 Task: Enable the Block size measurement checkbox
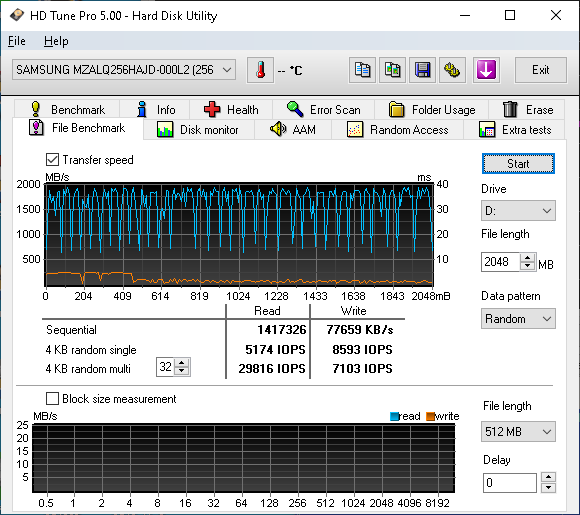point(52,399)
